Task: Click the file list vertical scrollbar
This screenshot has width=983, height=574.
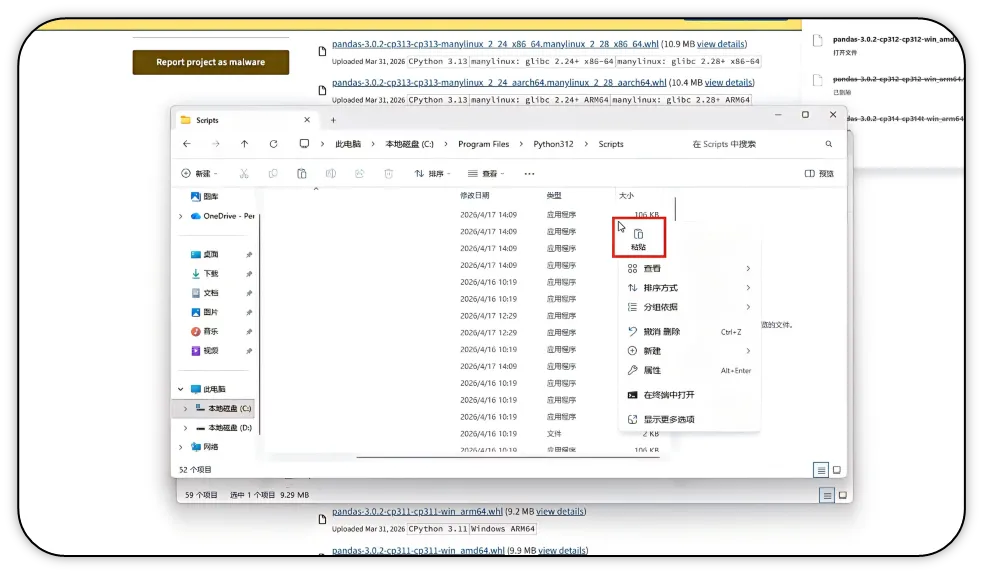Action: [675, 209]
